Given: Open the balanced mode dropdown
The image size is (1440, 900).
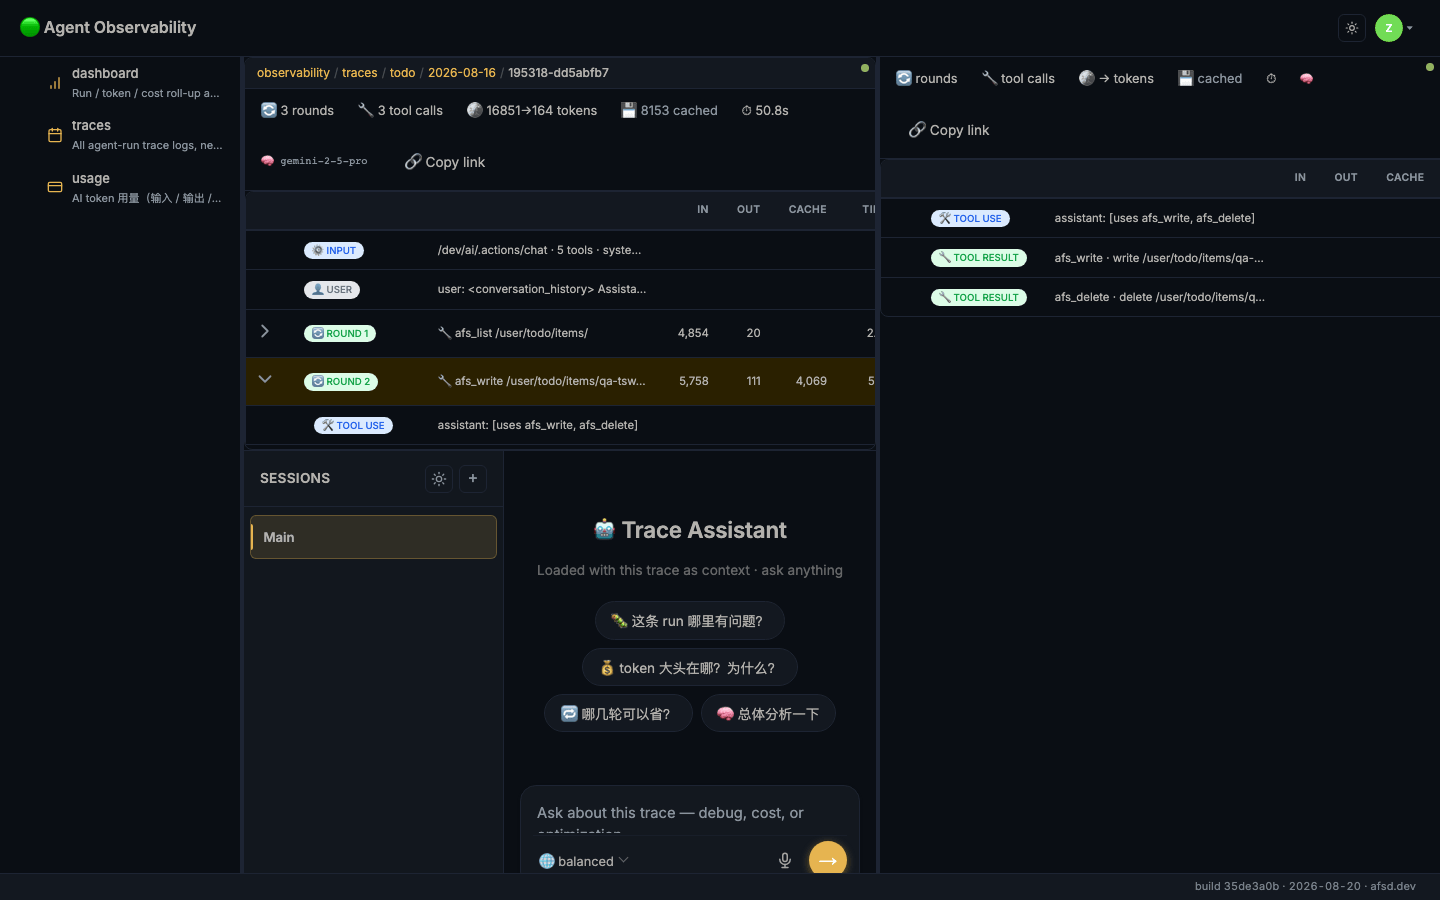Looking at the screenshot, I should (584, 861).
